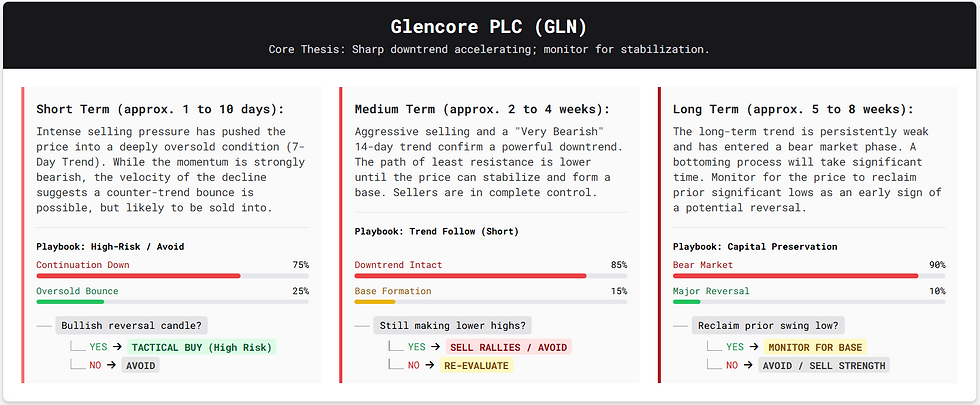Click the Continuation Down probability bar
The image size is (980, 405).
172,276
